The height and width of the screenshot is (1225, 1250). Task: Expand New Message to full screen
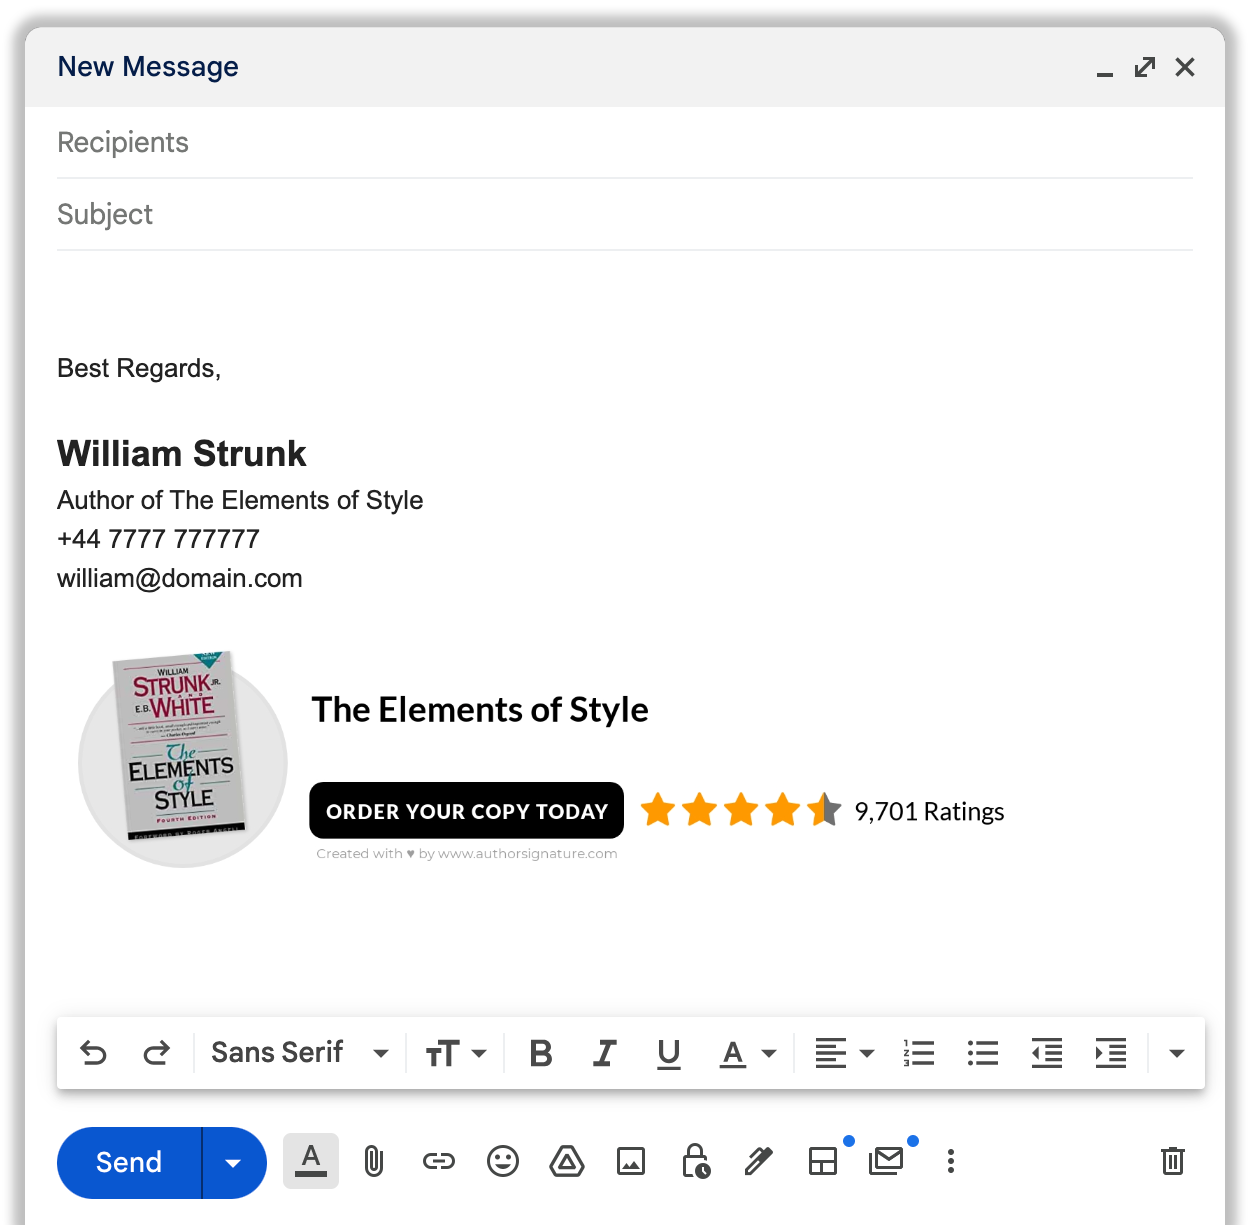click(1145, 67)
